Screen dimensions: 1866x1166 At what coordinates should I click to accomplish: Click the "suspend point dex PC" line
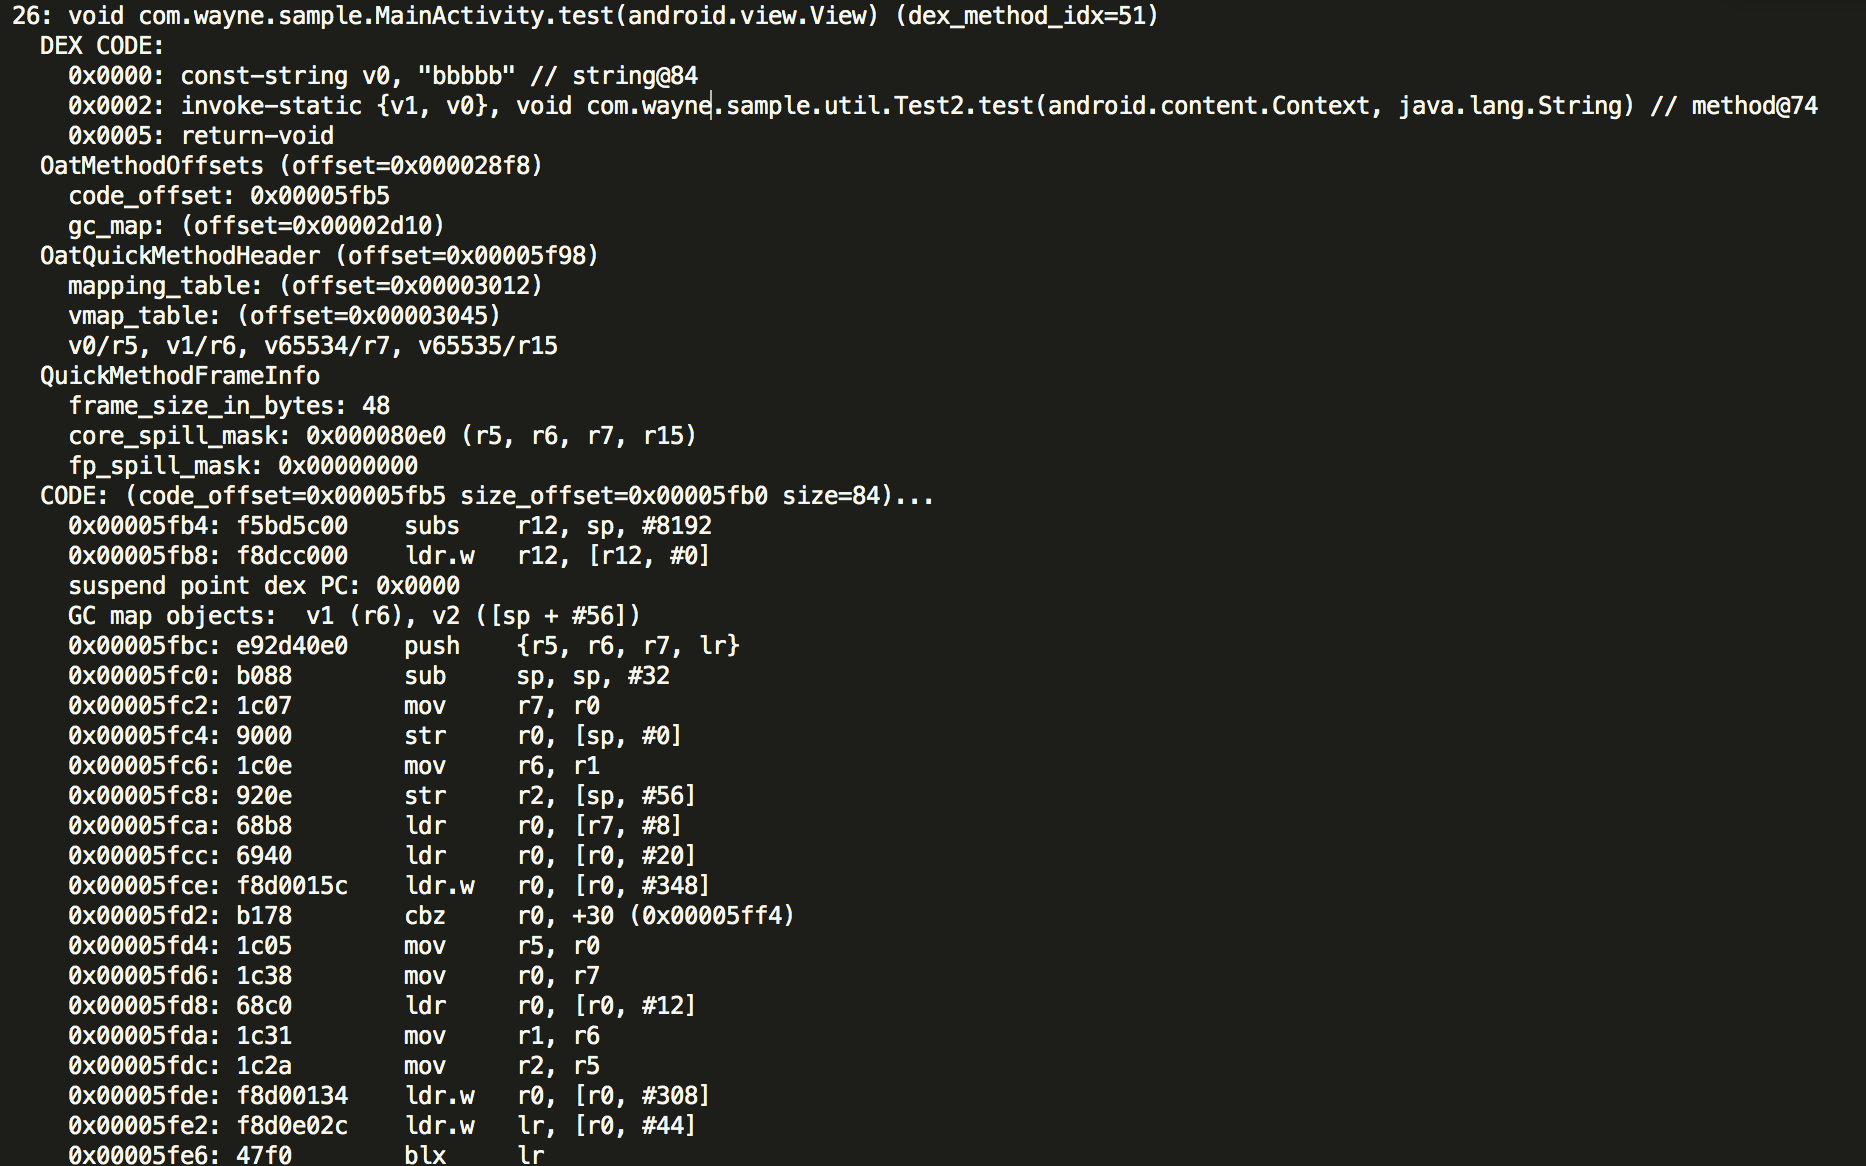tap(264, 586)
